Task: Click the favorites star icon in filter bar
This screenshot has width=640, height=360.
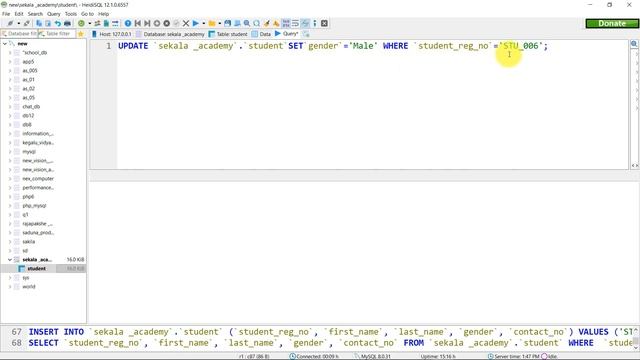Action: 80,34
